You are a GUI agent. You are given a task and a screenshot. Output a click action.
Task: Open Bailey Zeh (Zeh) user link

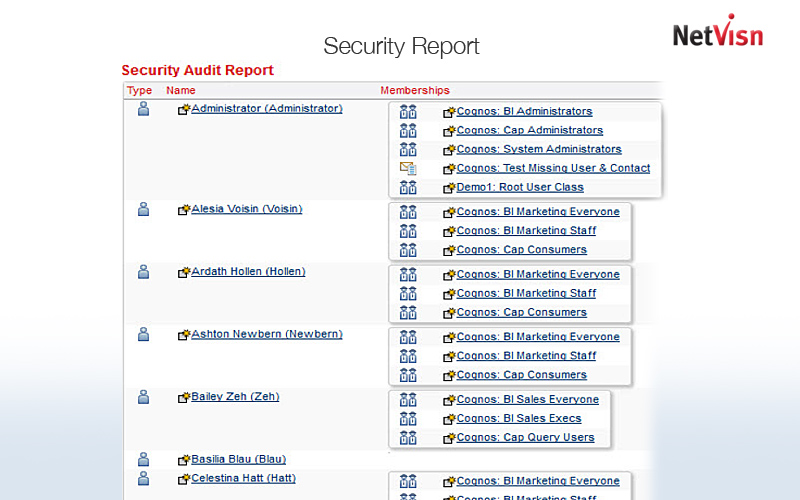point(235,397)
